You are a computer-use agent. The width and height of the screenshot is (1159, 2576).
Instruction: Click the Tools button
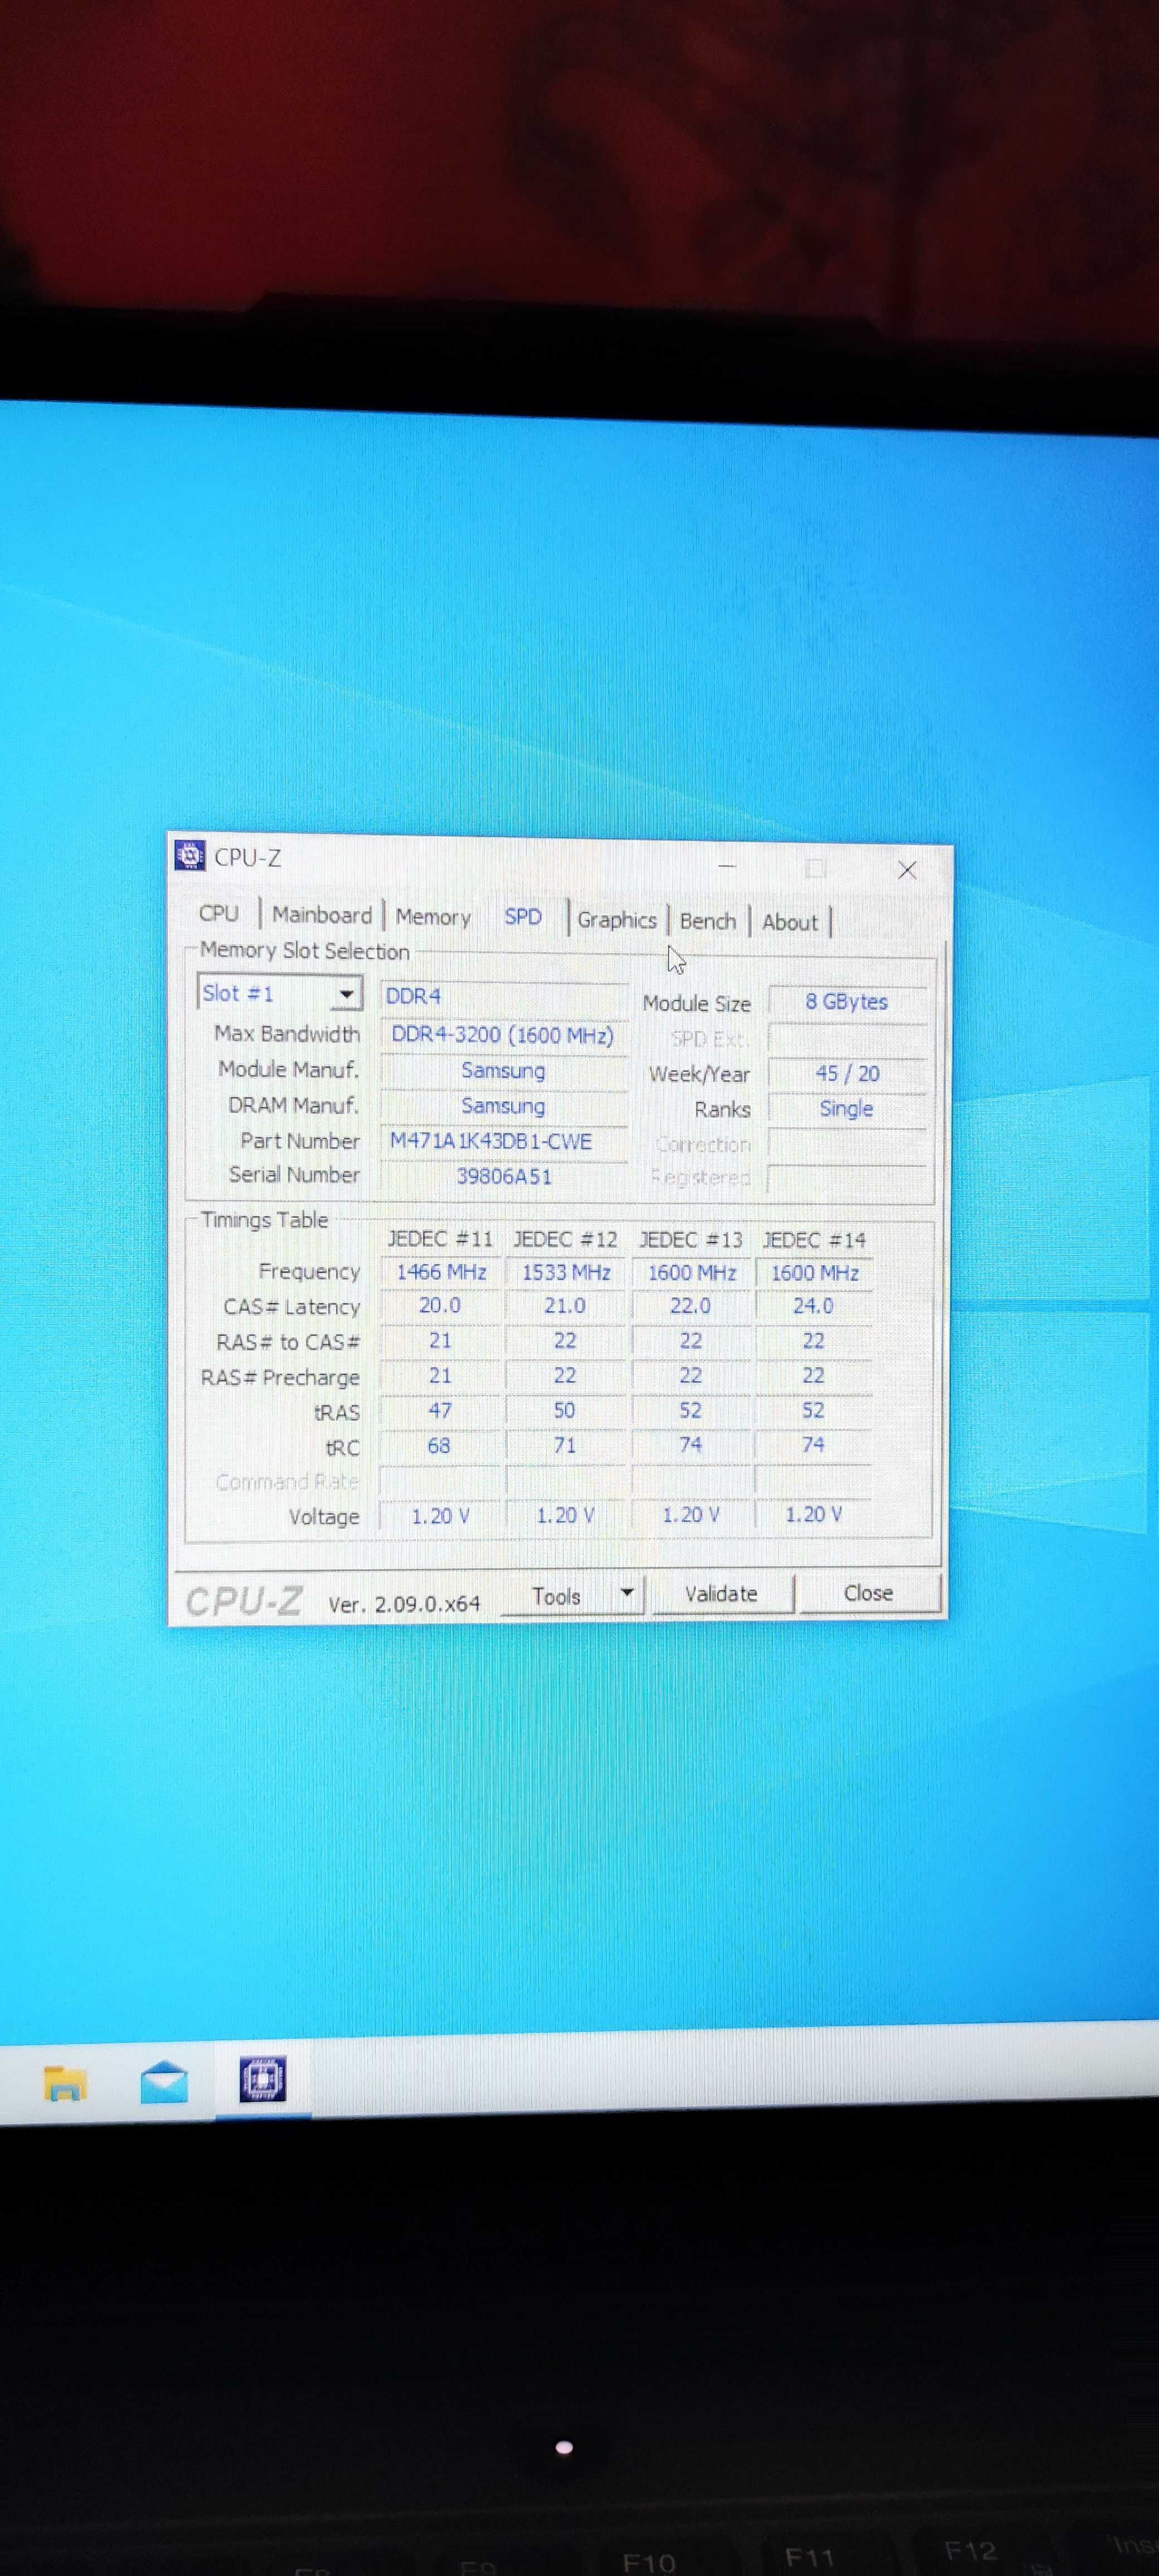[x=557, y=1596]
